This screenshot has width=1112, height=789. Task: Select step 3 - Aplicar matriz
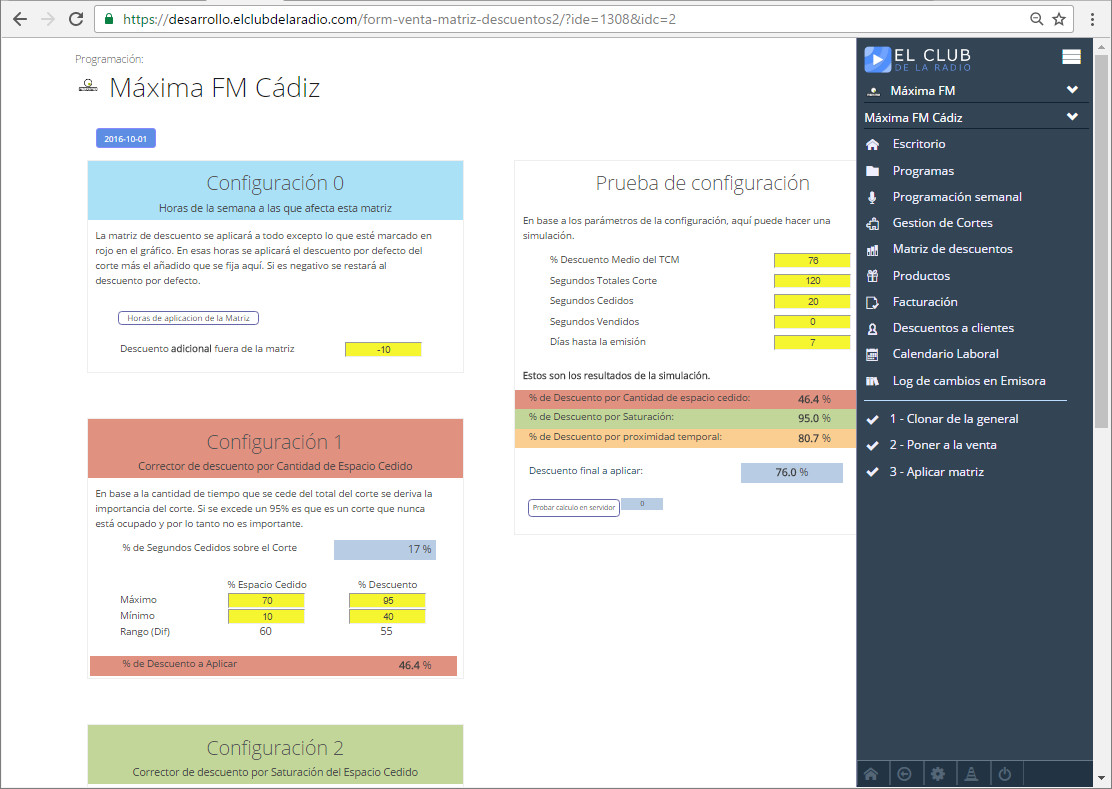936,472
